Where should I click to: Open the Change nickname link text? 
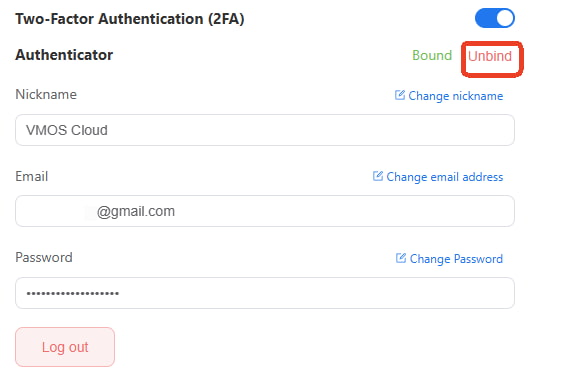point(456,96)
